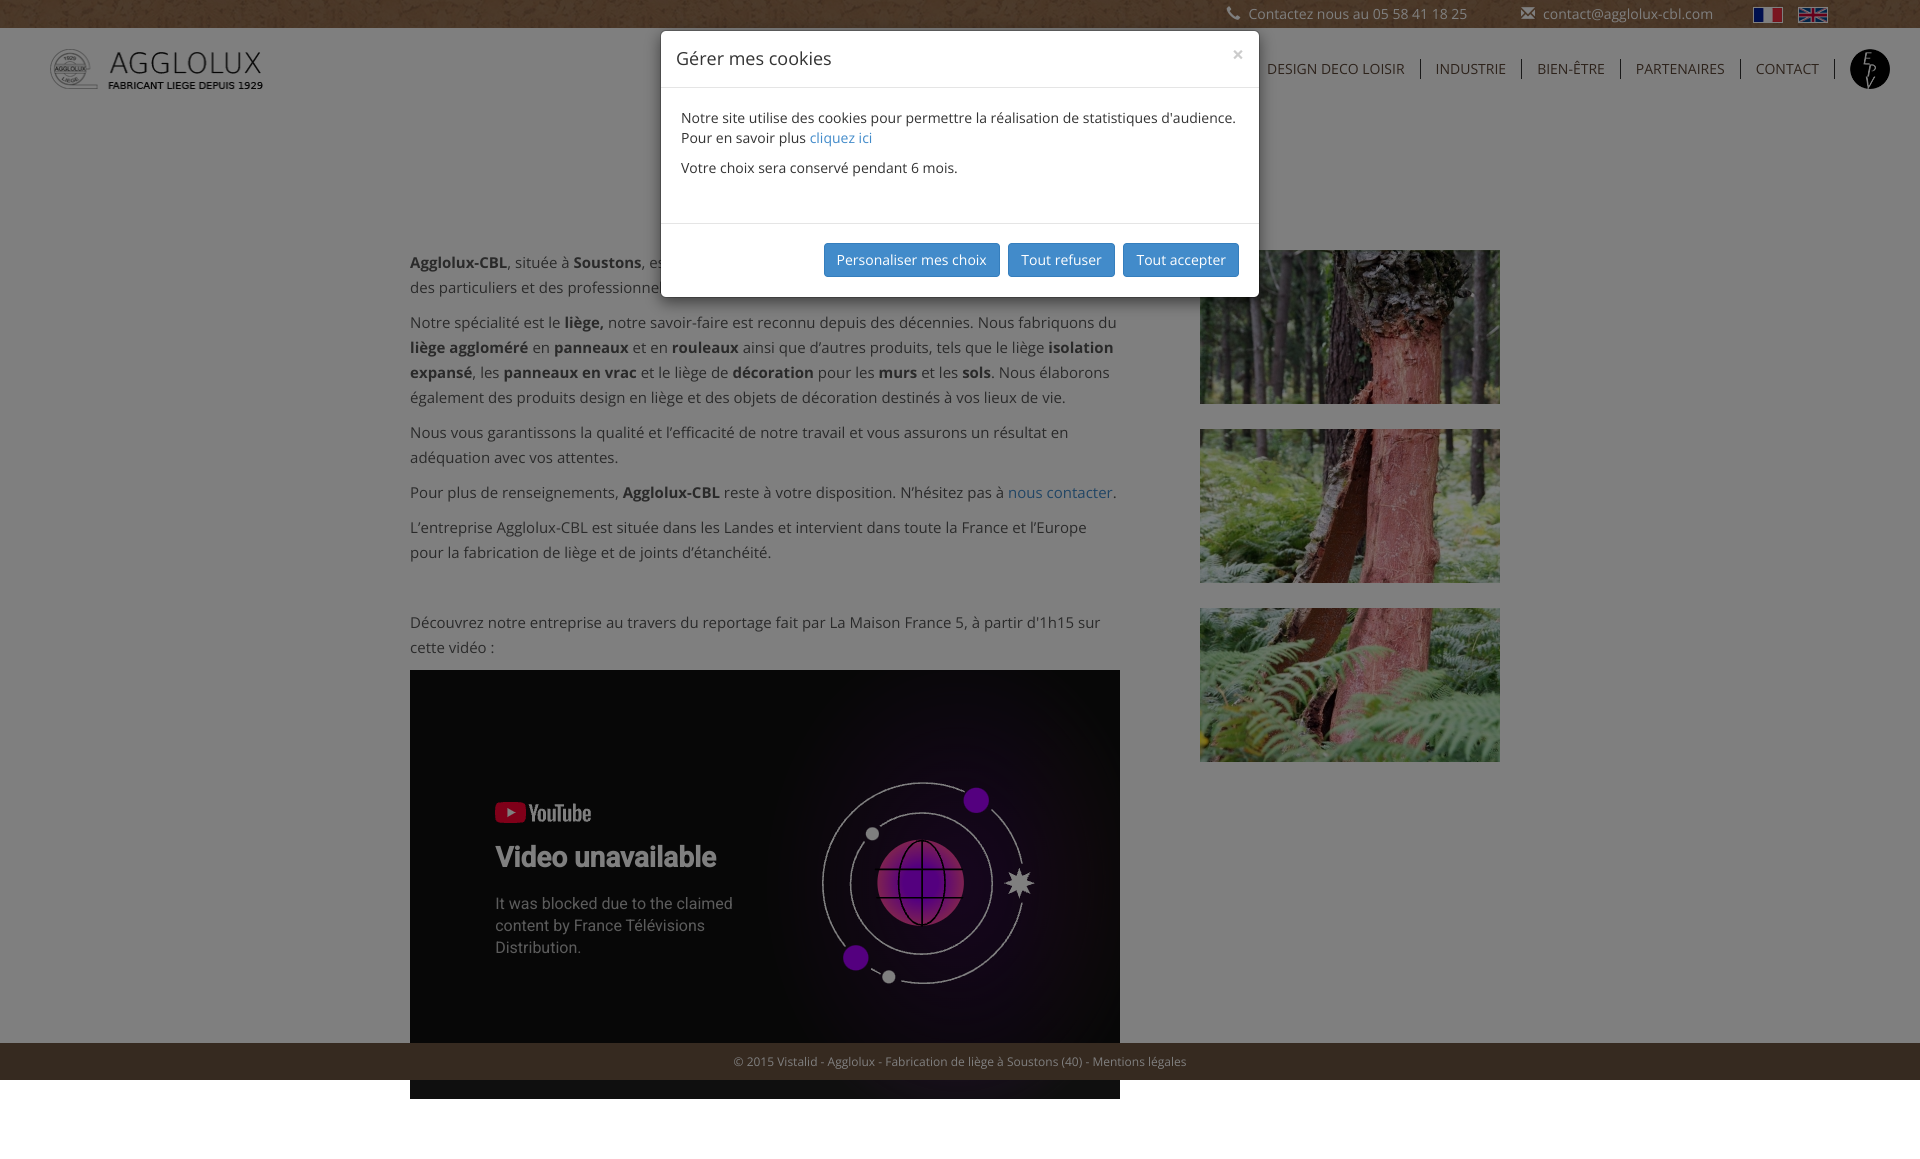
Task: Open the PARTENAIRES menu item
Action: (1679, 69)
